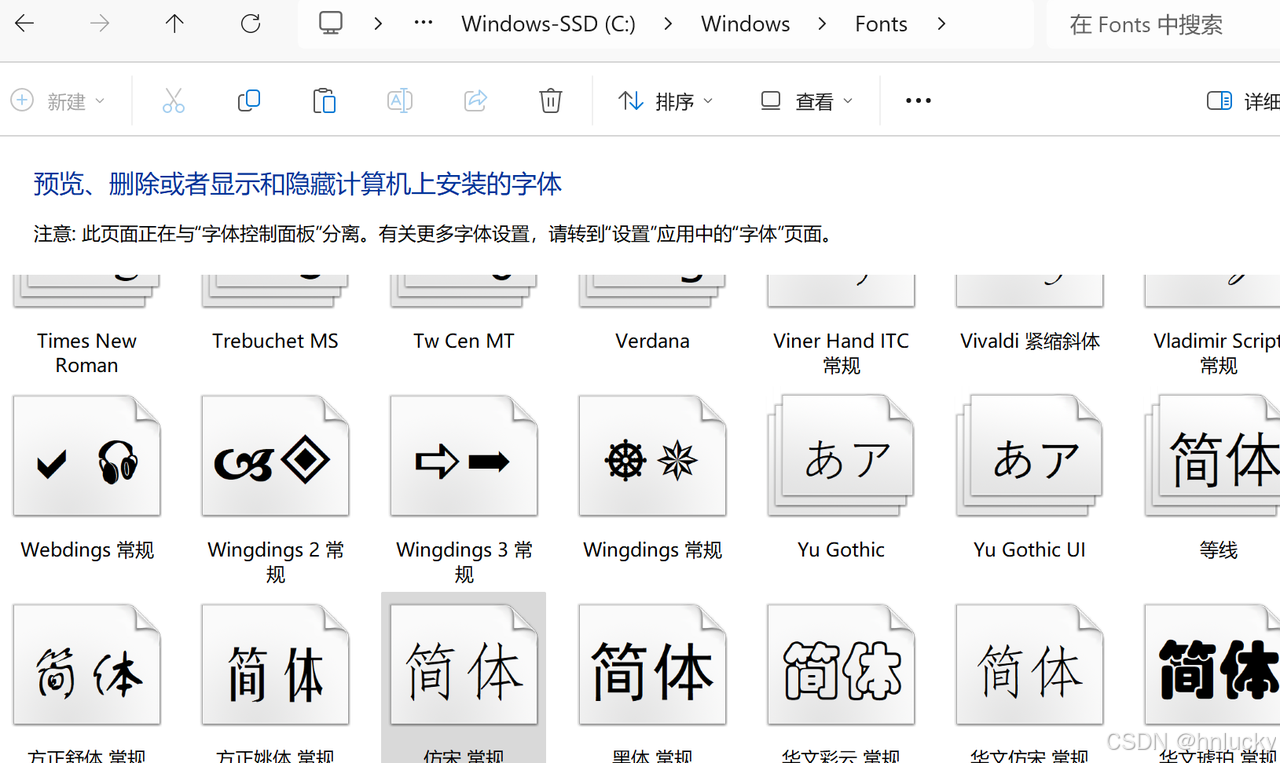Select the 华文琥珀 bold font thumbnail
1280x763 pixels.
click(1212, 665)
